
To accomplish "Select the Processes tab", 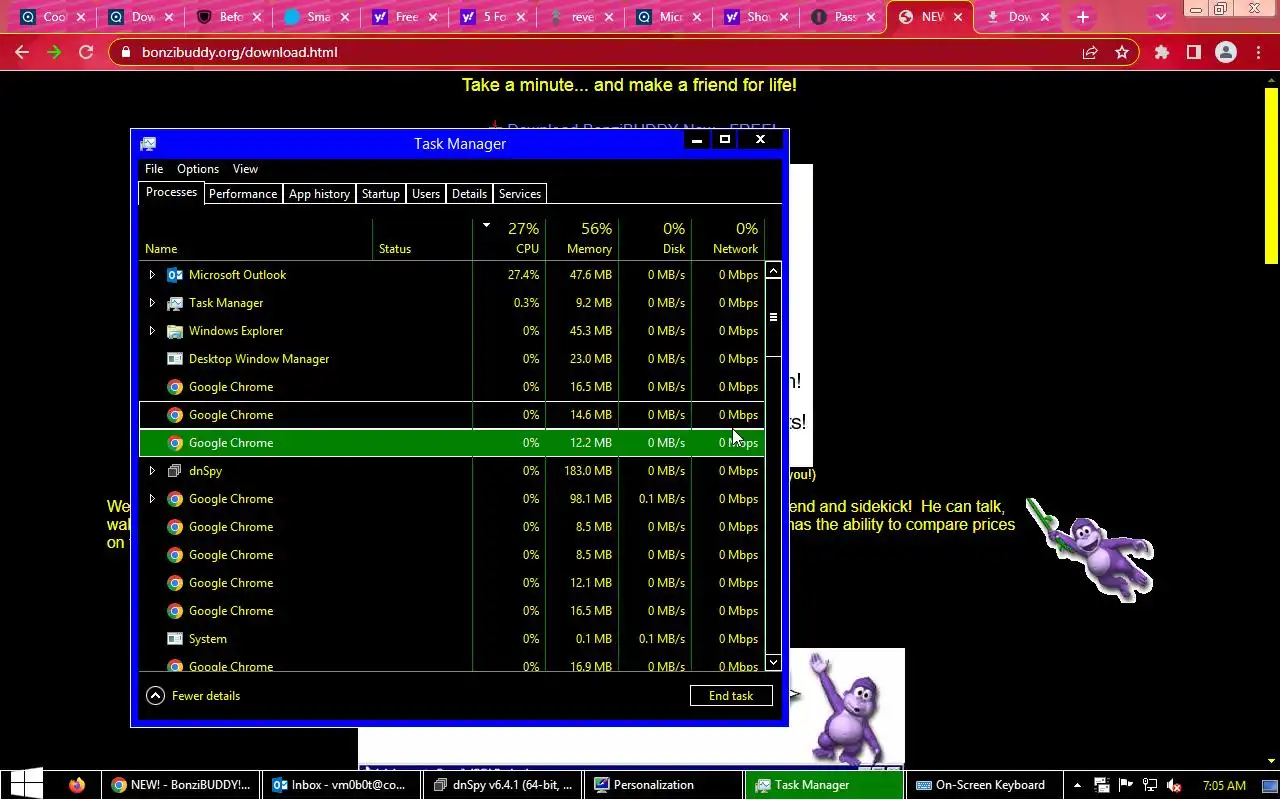I will click(x=171, y=192).
